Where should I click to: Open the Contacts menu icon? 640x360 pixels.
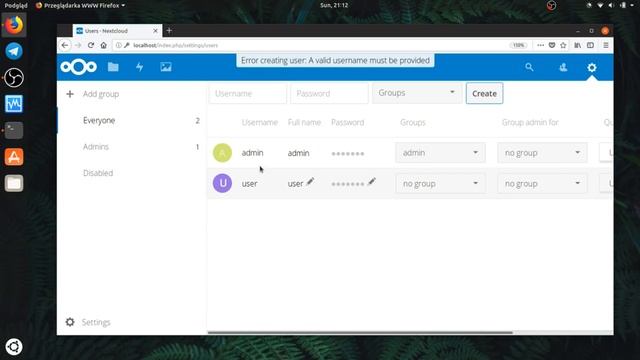point(563,67)
